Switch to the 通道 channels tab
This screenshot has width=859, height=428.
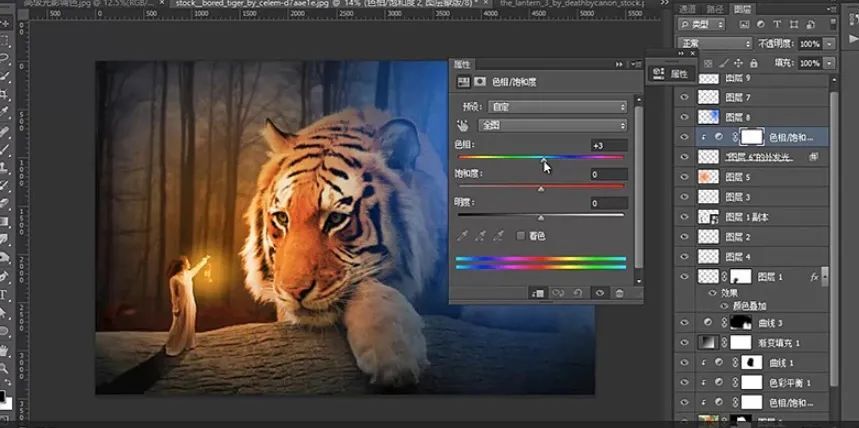[x=687, y=9]
